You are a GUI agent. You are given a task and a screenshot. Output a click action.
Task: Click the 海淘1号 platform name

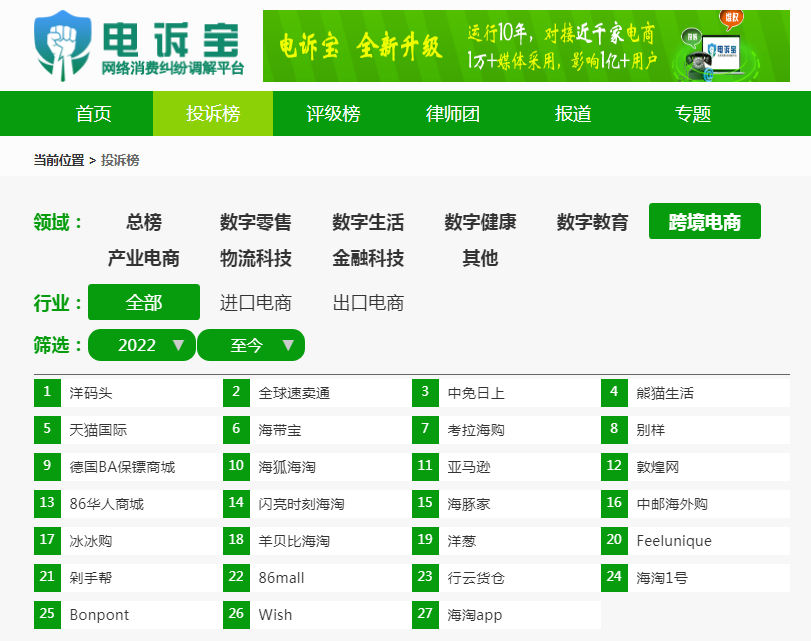point(662,578)
